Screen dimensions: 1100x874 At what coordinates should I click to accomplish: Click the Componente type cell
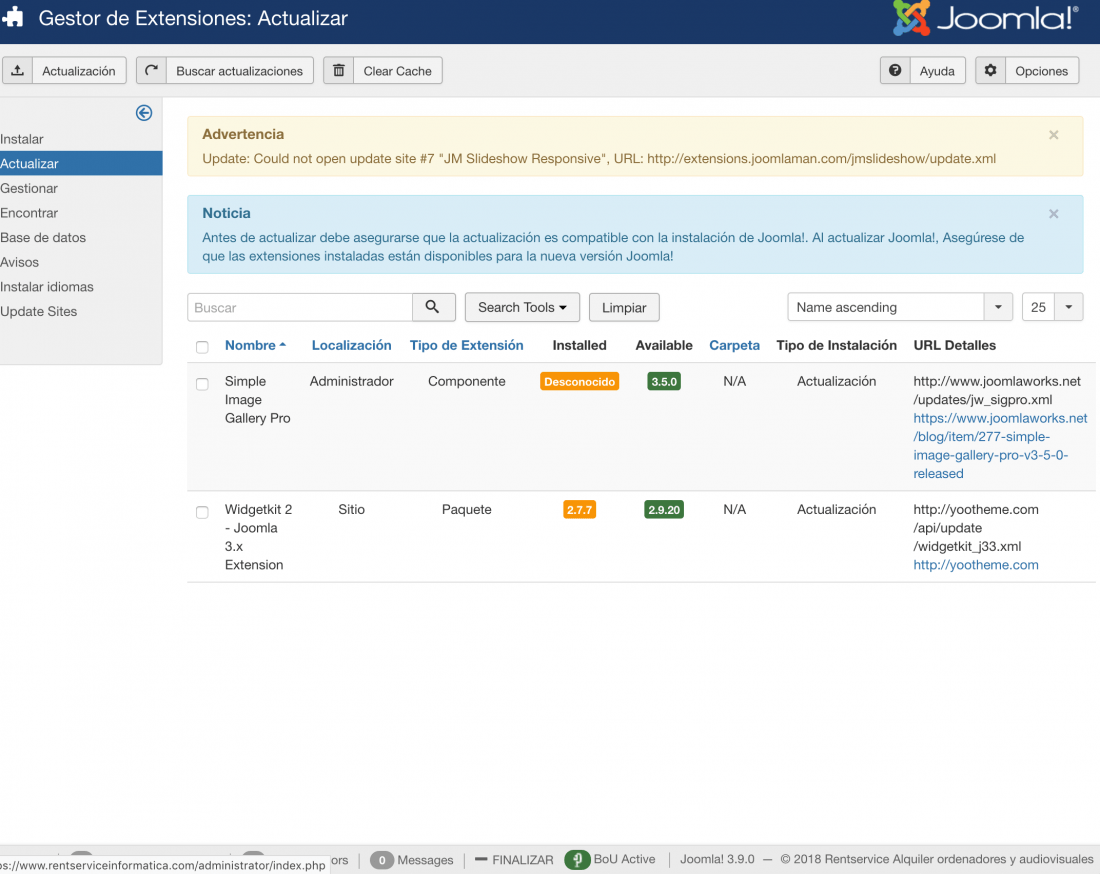(x=467, y=381)
